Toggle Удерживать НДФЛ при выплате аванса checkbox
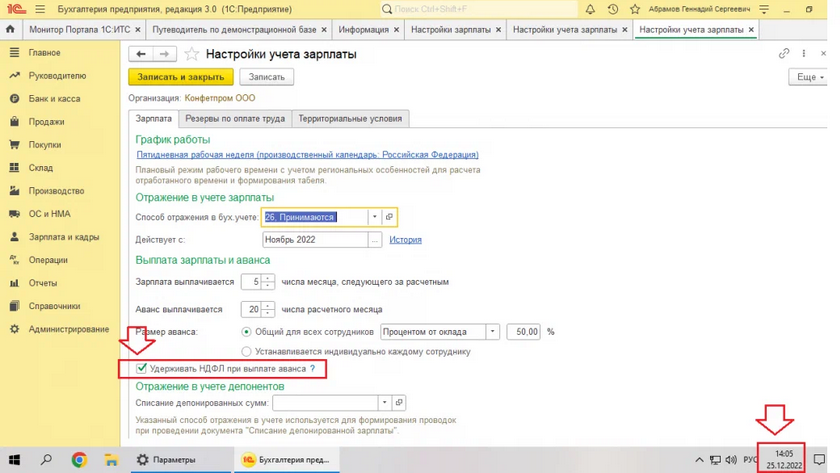840x473 pixels. click(141, 368)
